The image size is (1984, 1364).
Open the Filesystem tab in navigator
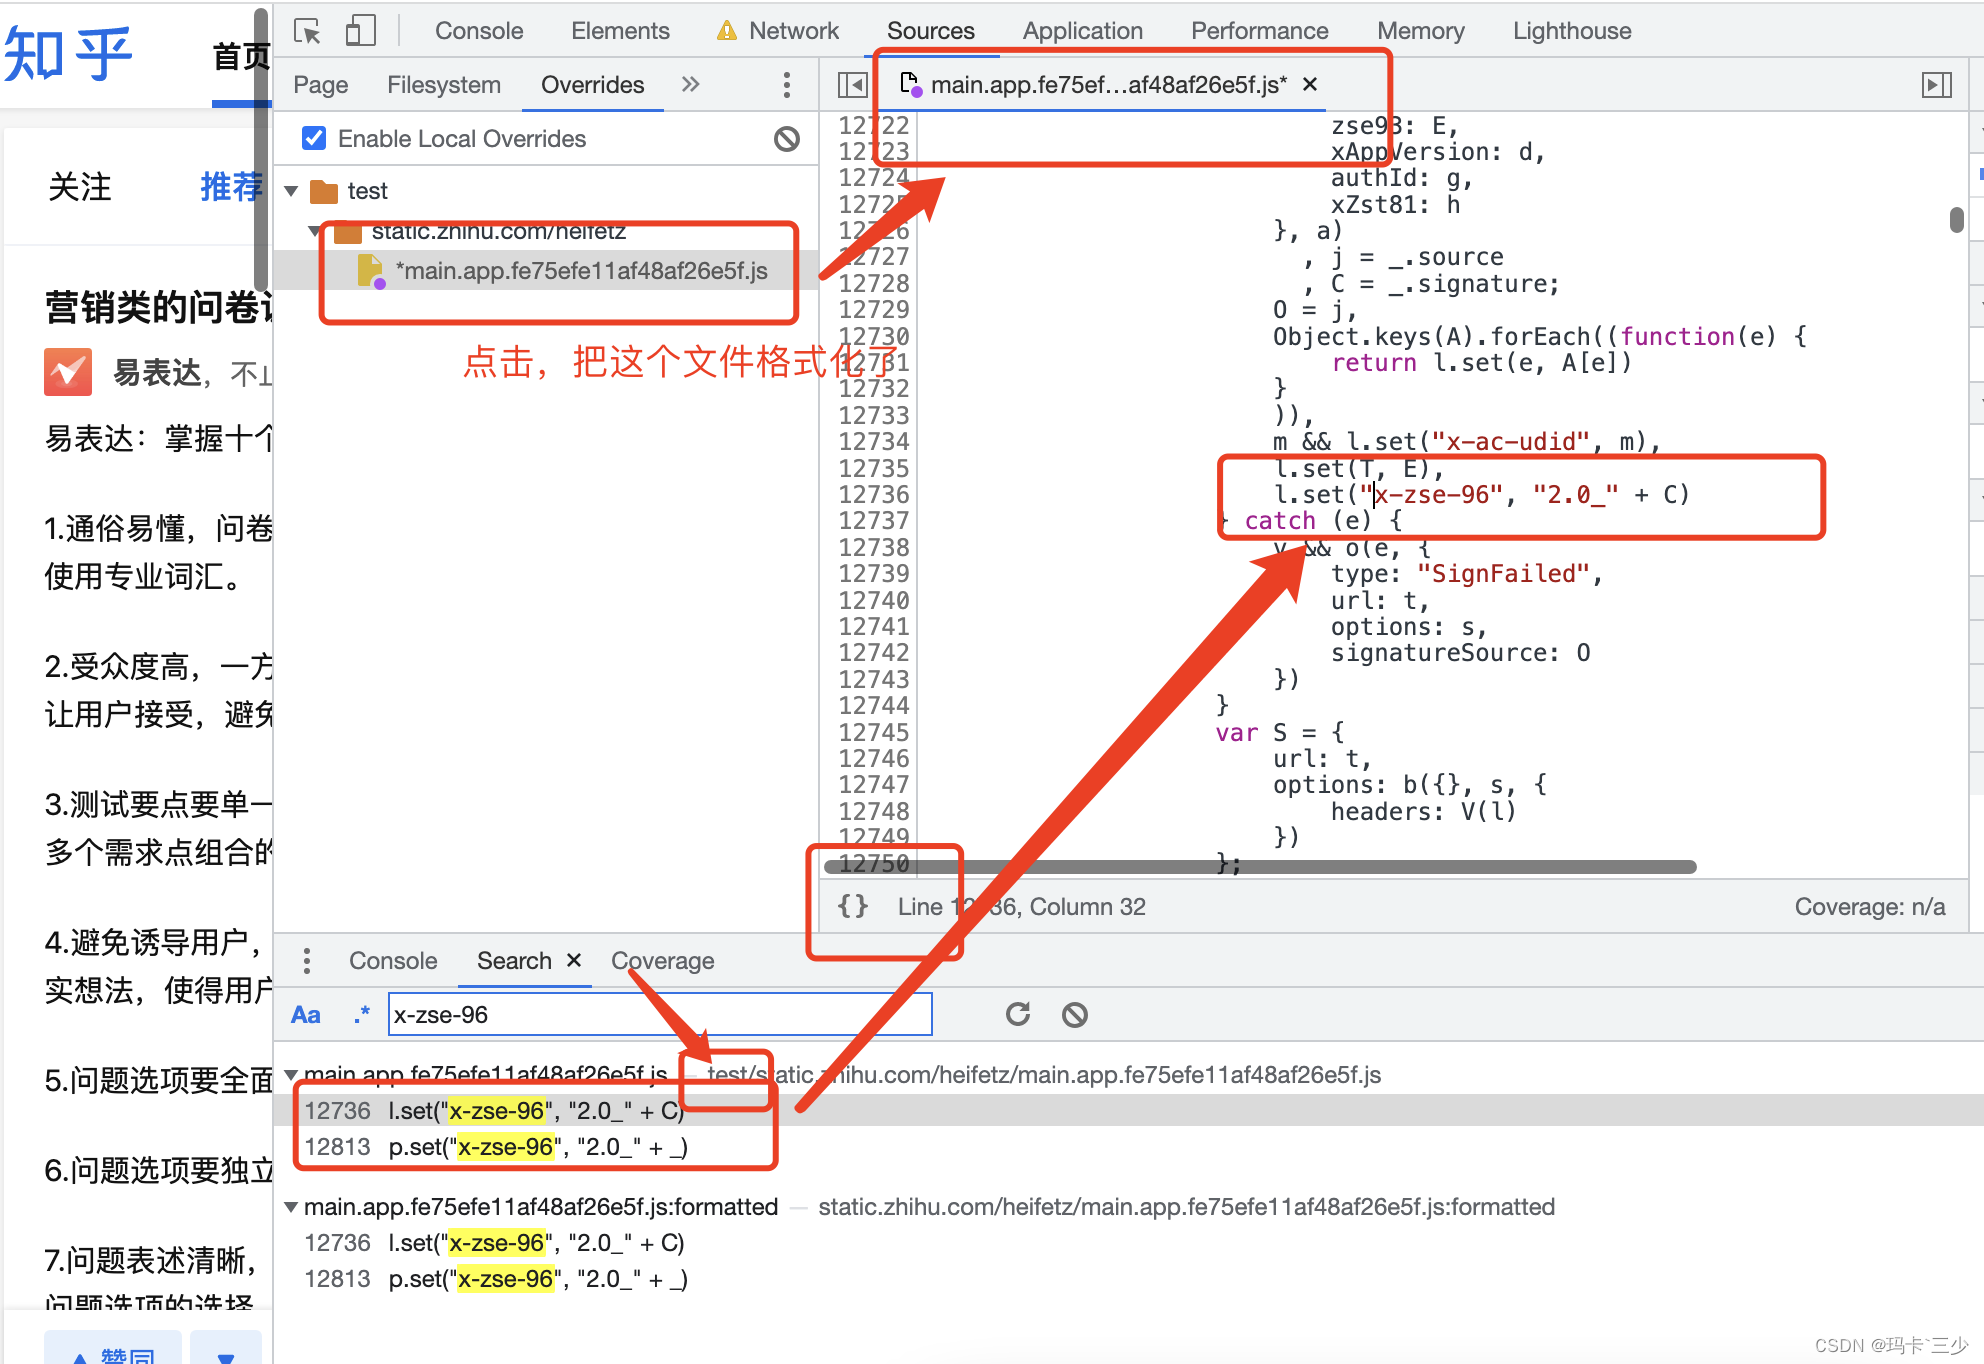[x=444, y=85]
